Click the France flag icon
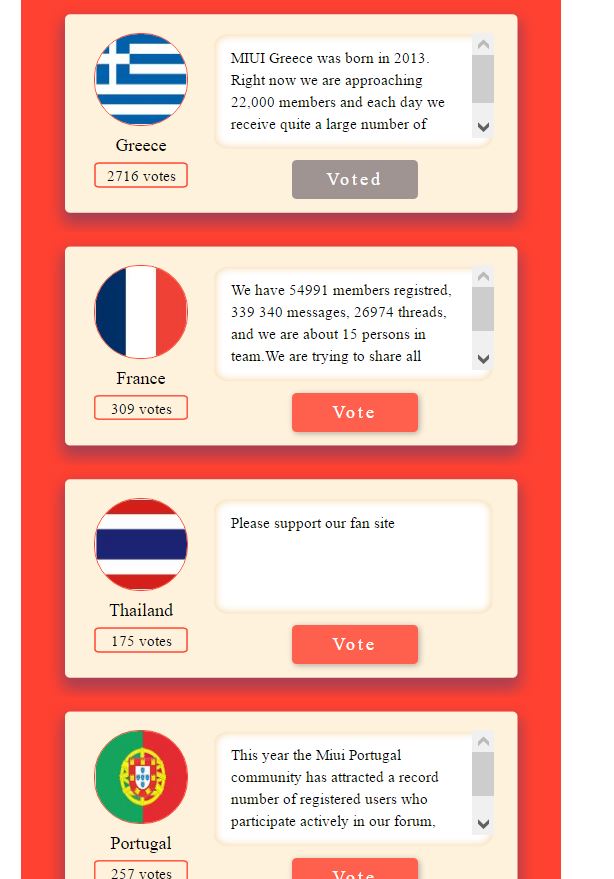Image resolution: width=614 pixels, height=879 pixels. (141, 312)
